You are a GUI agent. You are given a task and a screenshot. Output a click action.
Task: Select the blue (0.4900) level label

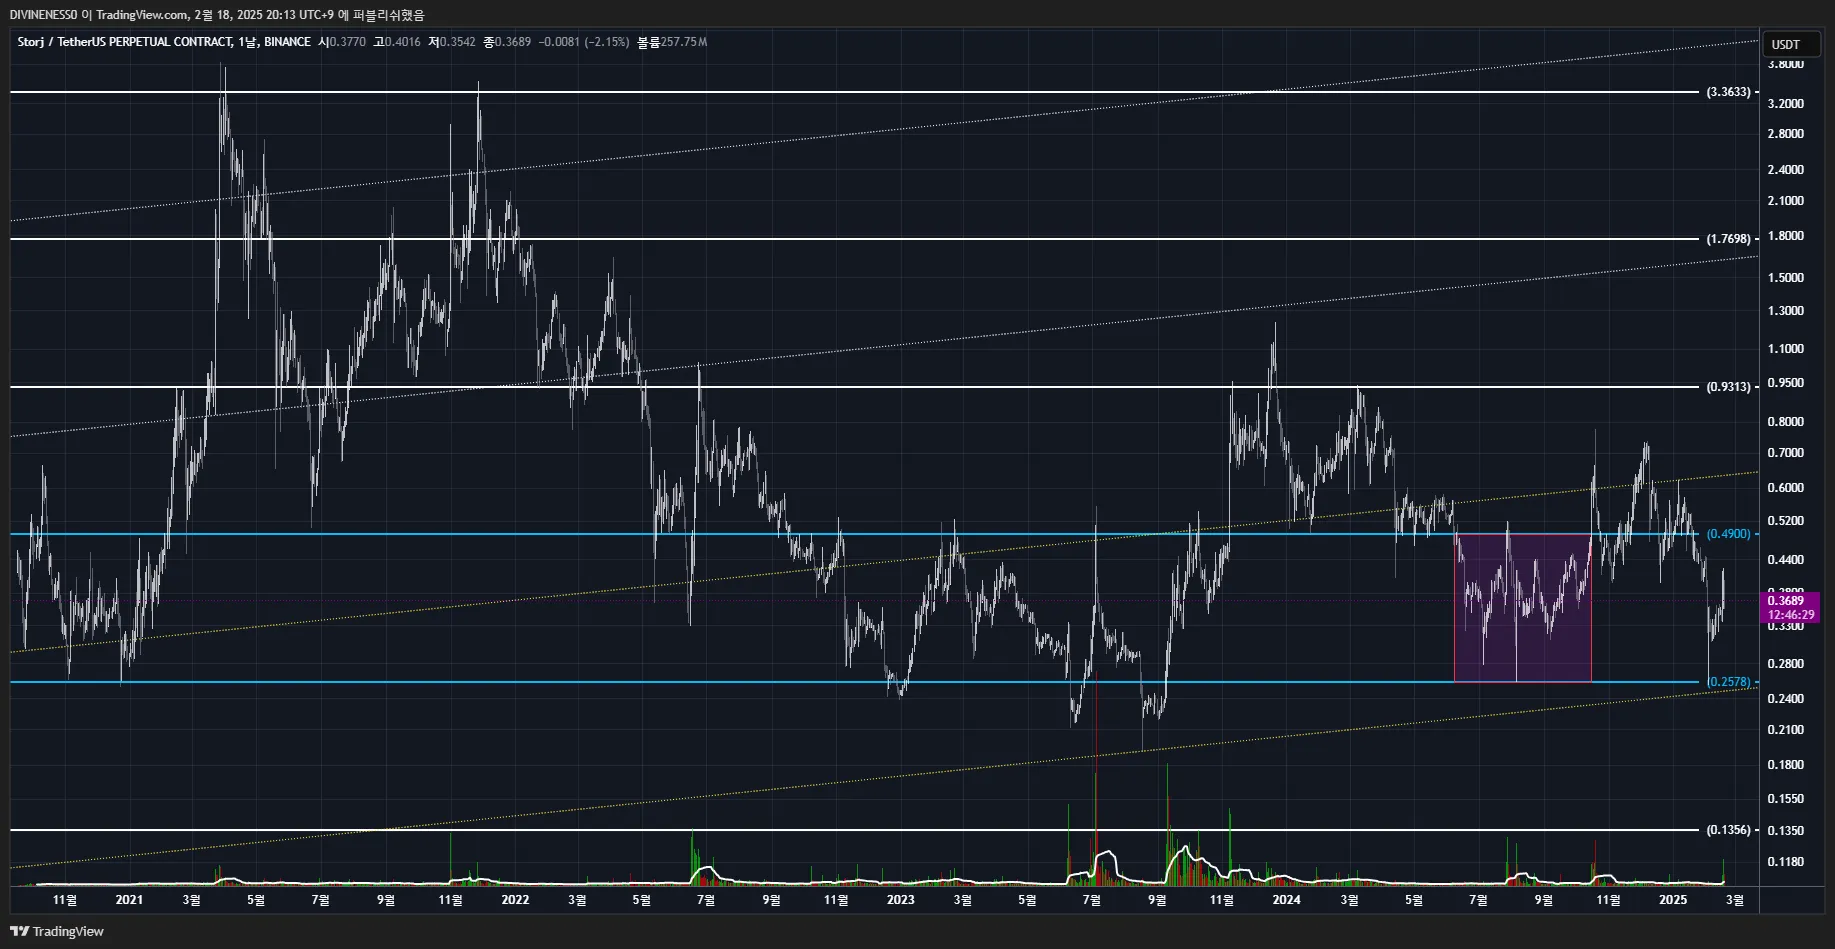tap(1728, 534)
